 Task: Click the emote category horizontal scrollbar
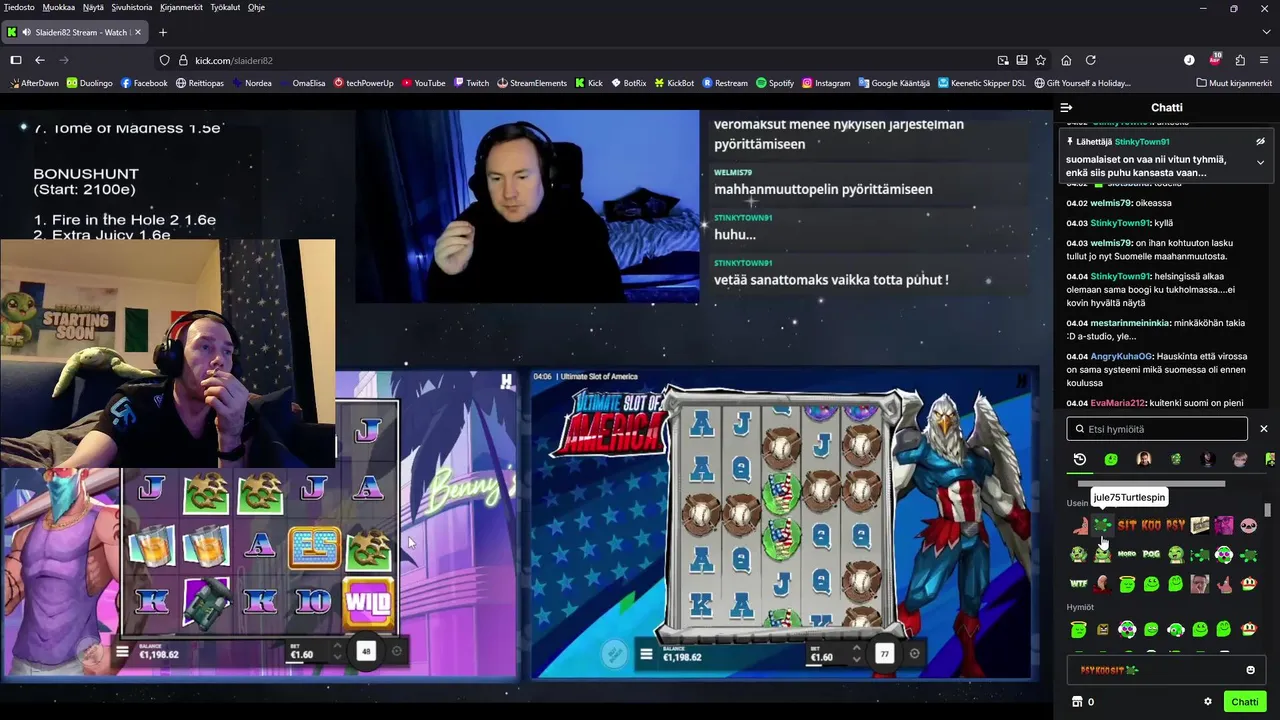tap(1151, 484)
